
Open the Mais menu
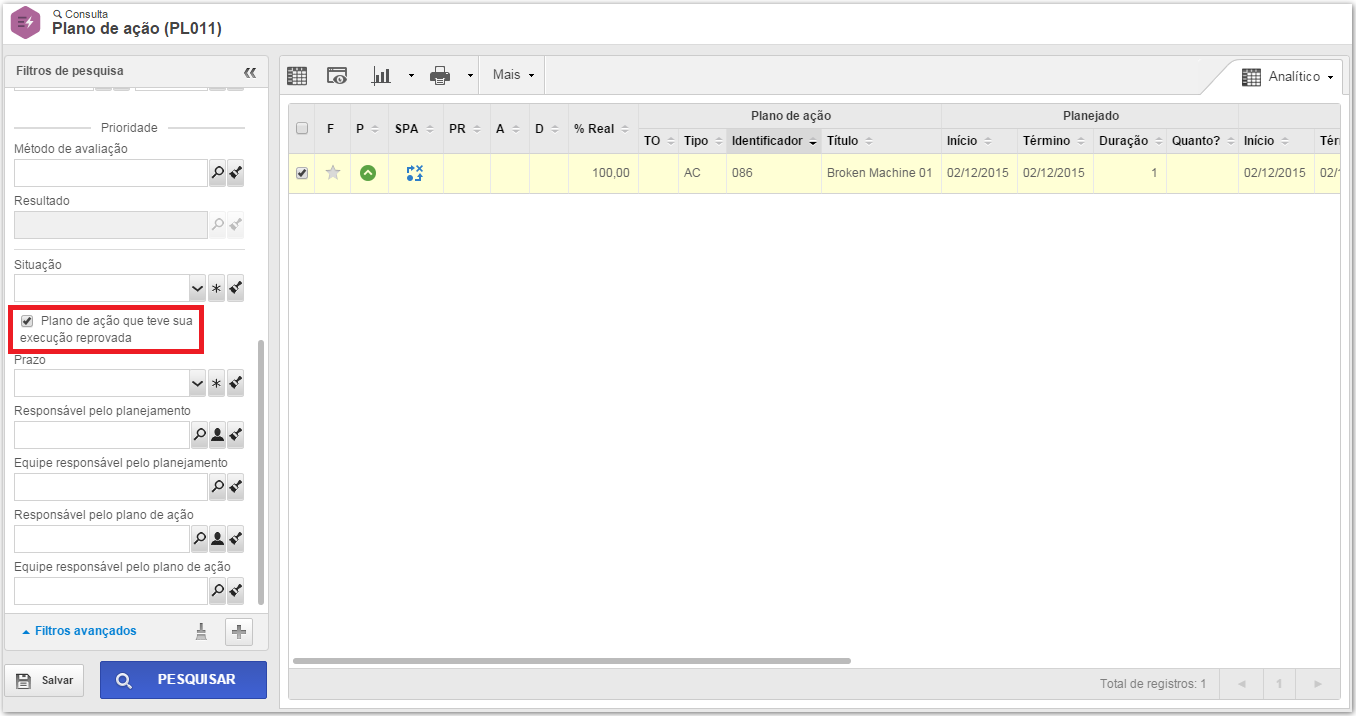(x=513, y=75)
